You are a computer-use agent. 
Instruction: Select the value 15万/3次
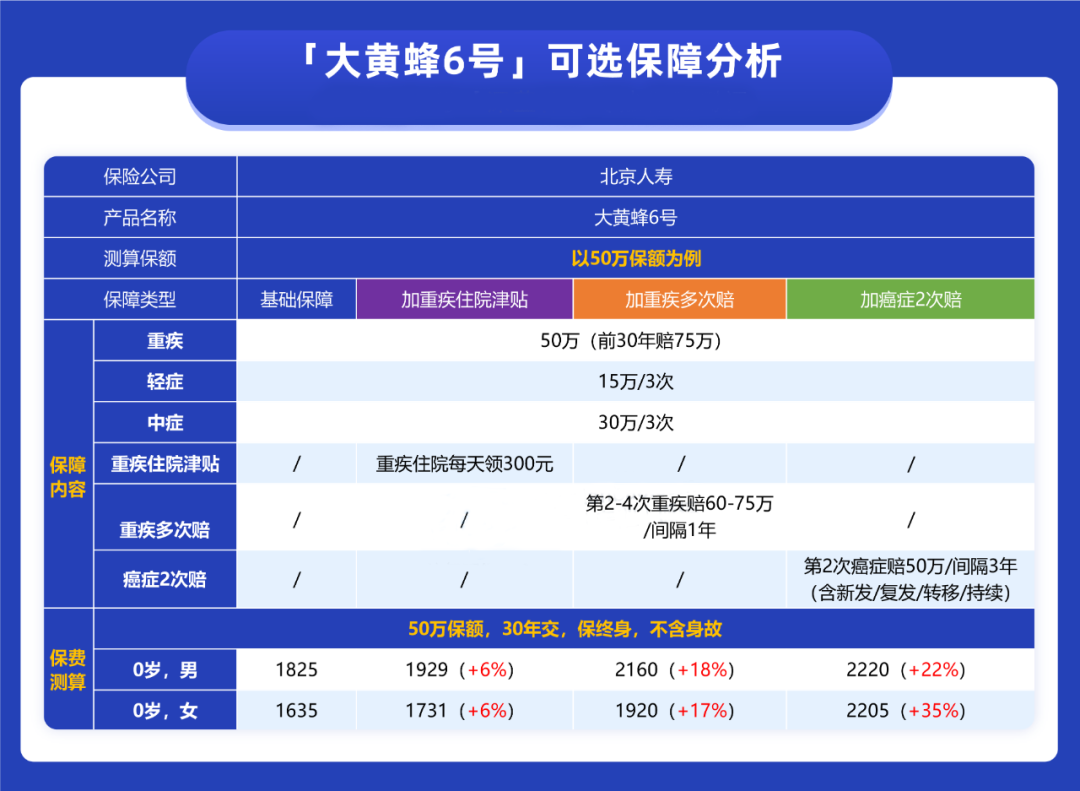(636, 381)
